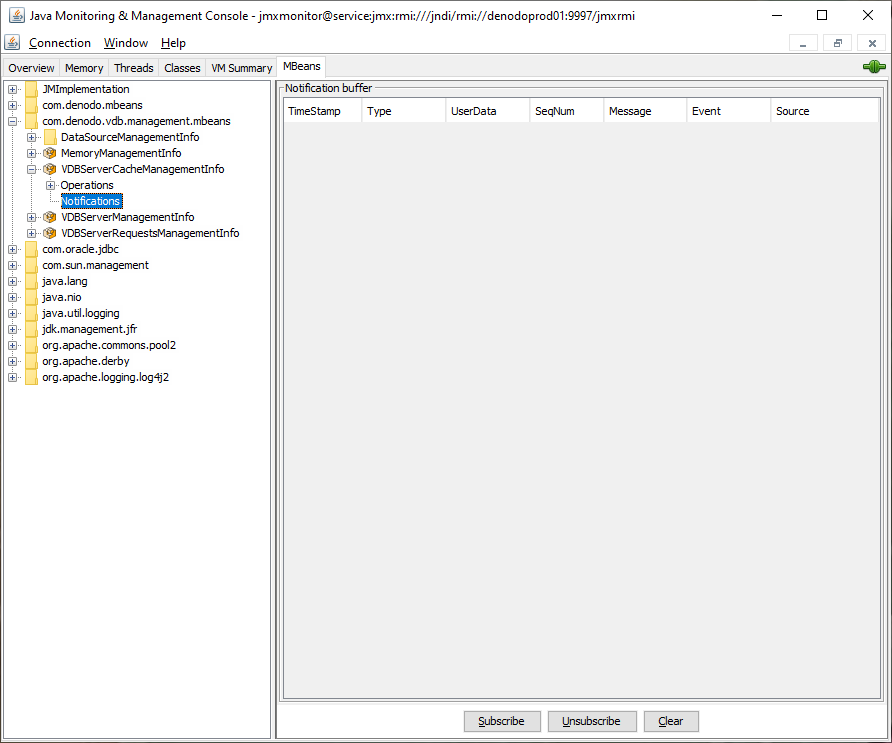Expand the com.denodo.mbeans node
Screen dimensions: 892x743
(13, 105)
